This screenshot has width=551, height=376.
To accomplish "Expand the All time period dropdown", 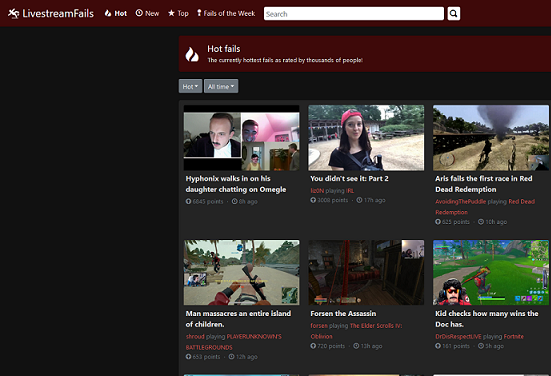I will 221,86.
